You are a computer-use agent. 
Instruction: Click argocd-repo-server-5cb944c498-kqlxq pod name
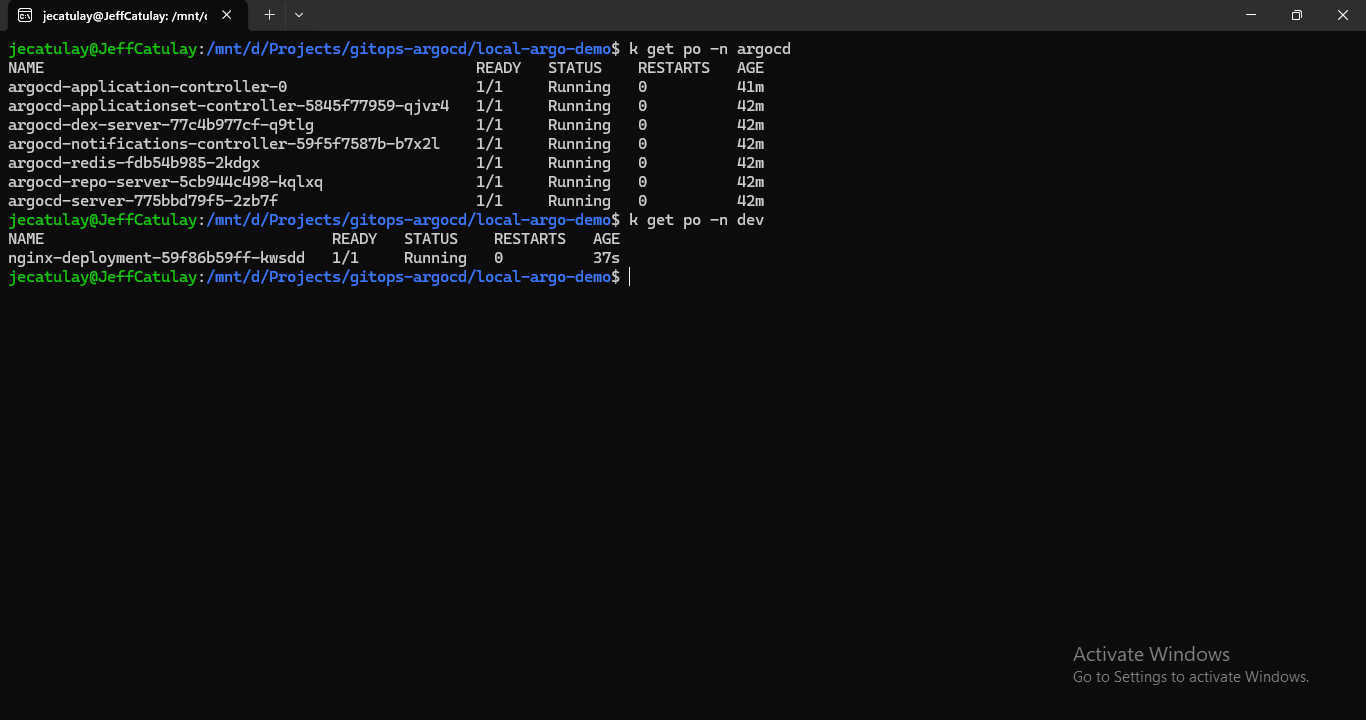coord(165,182)
